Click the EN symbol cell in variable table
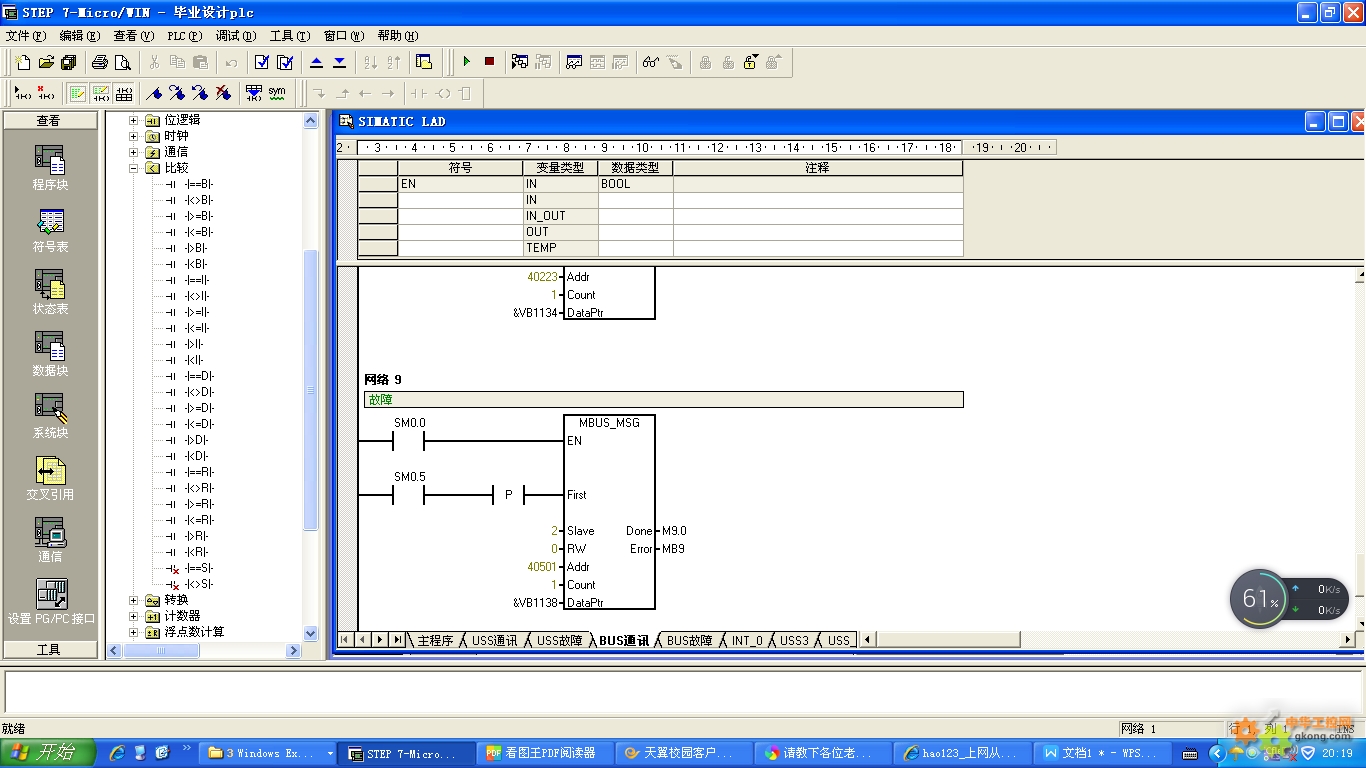This screenshot has width=1366, height=768. coord(460,184)
